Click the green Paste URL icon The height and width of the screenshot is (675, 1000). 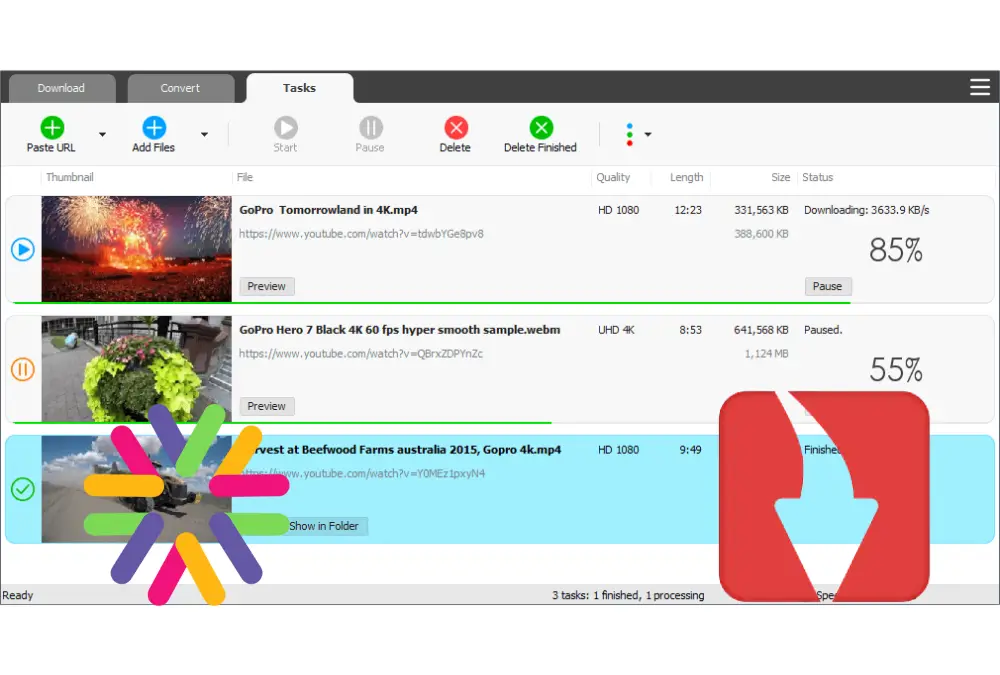click(52, 128)
